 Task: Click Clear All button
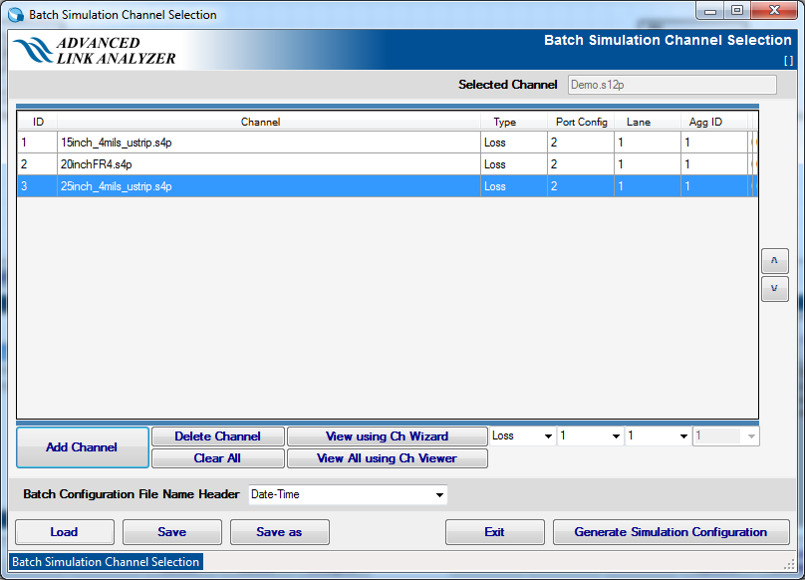217,459
